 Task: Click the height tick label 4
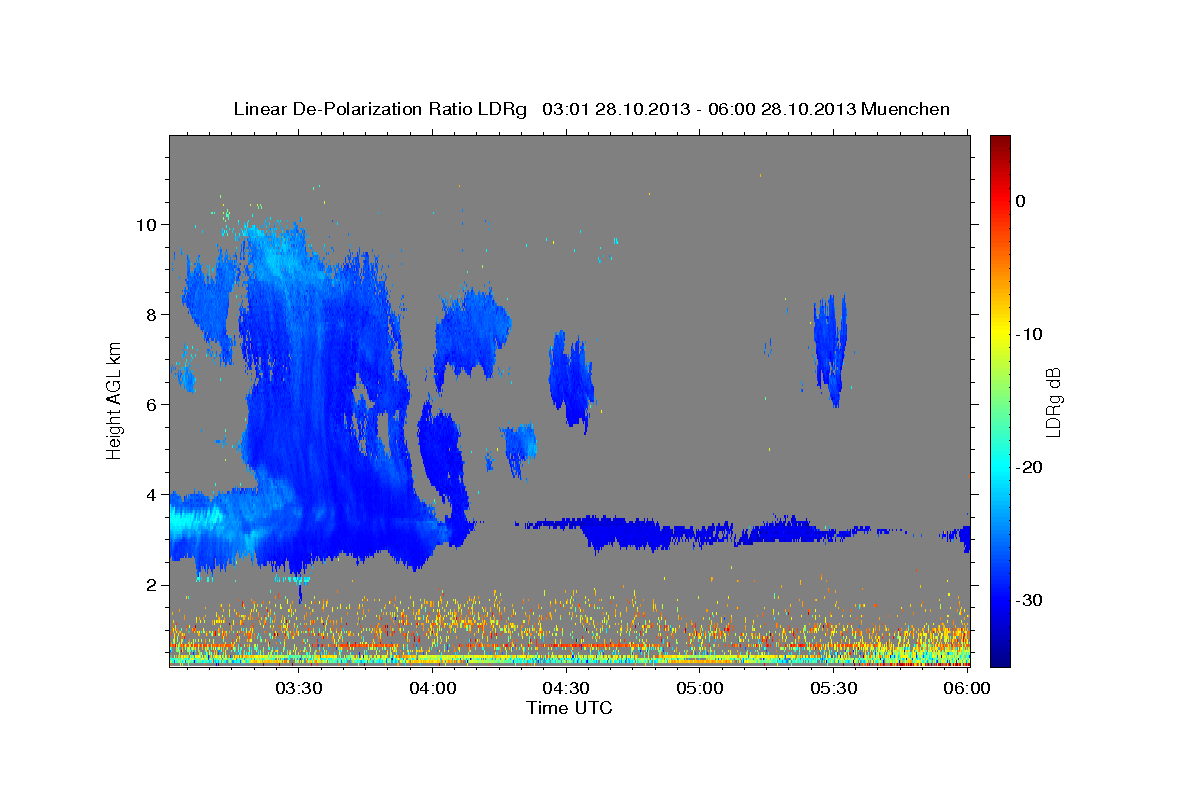point(154,494)
